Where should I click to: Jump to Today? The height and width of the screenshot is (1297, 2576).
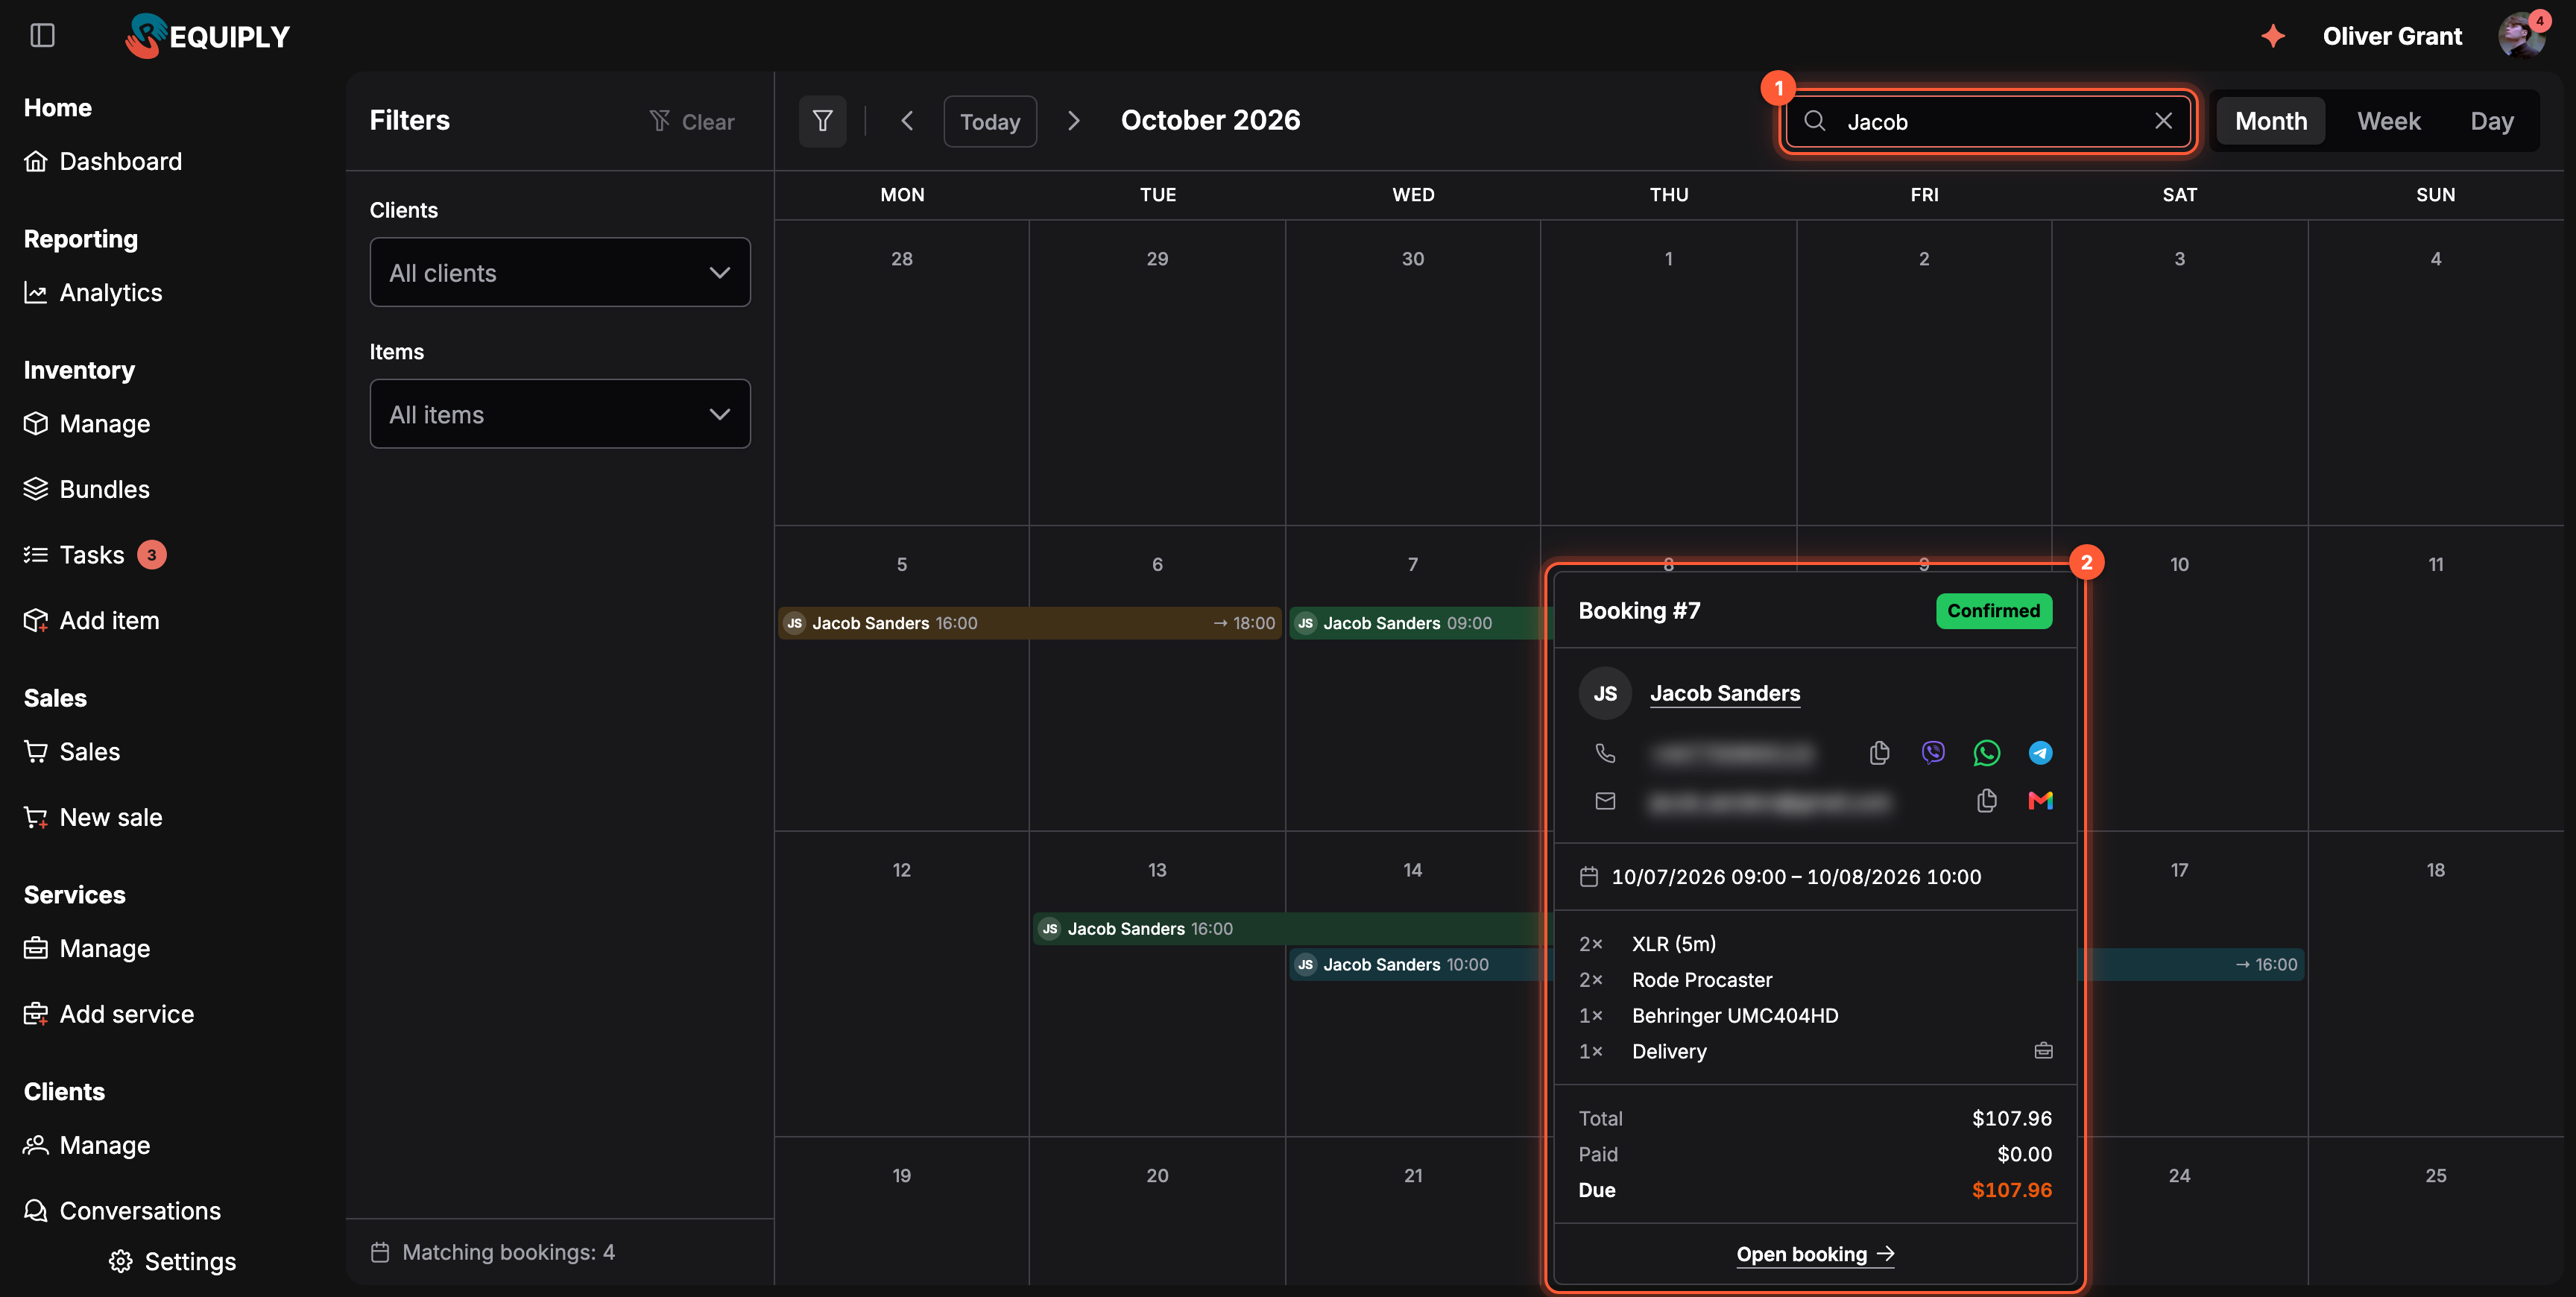click(990, 121)
